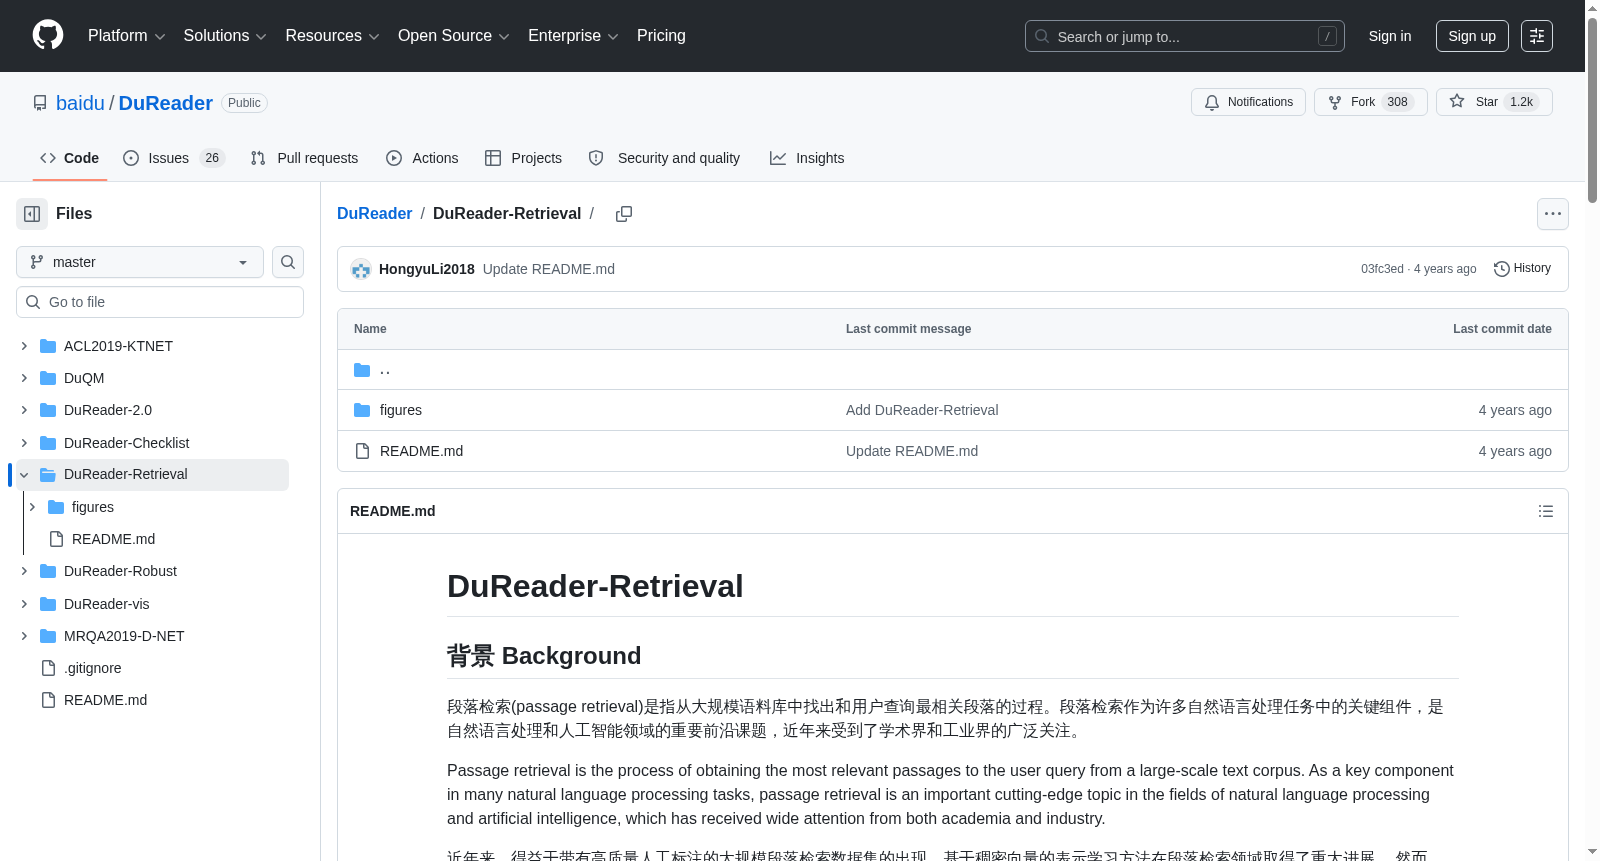Click the parent directory folder icon
The height and width of the screenshot is (861, 1600).
362,370
